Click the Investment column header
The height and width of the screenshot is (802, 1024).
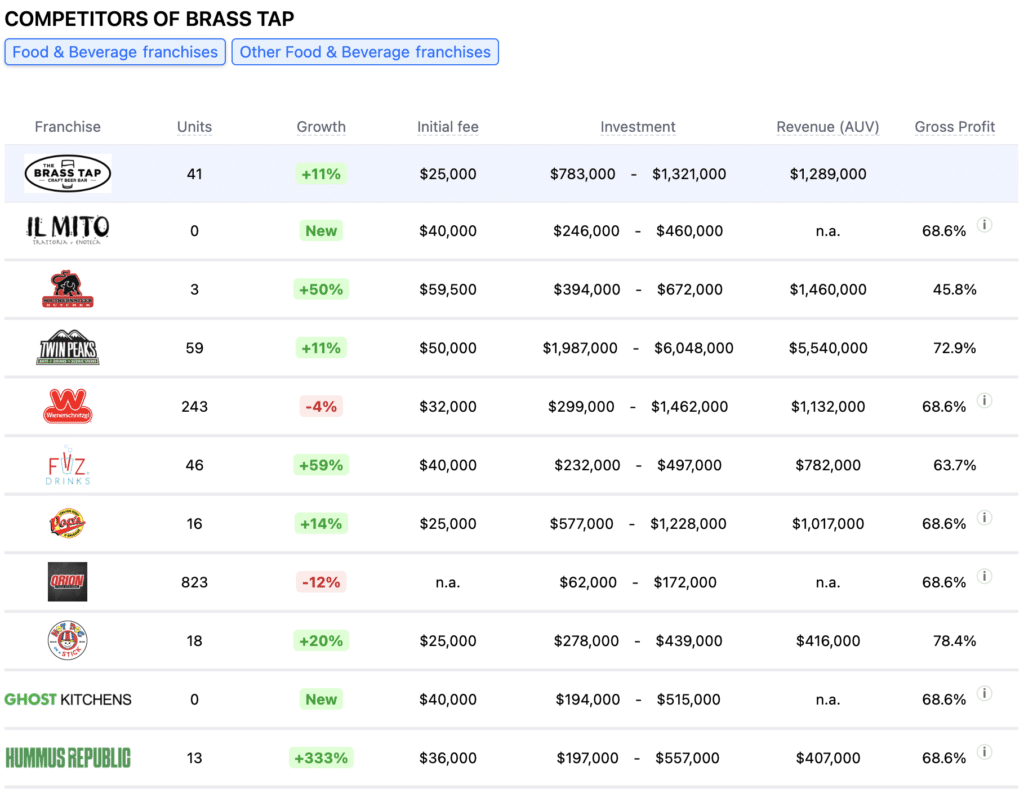coord(638,127)
